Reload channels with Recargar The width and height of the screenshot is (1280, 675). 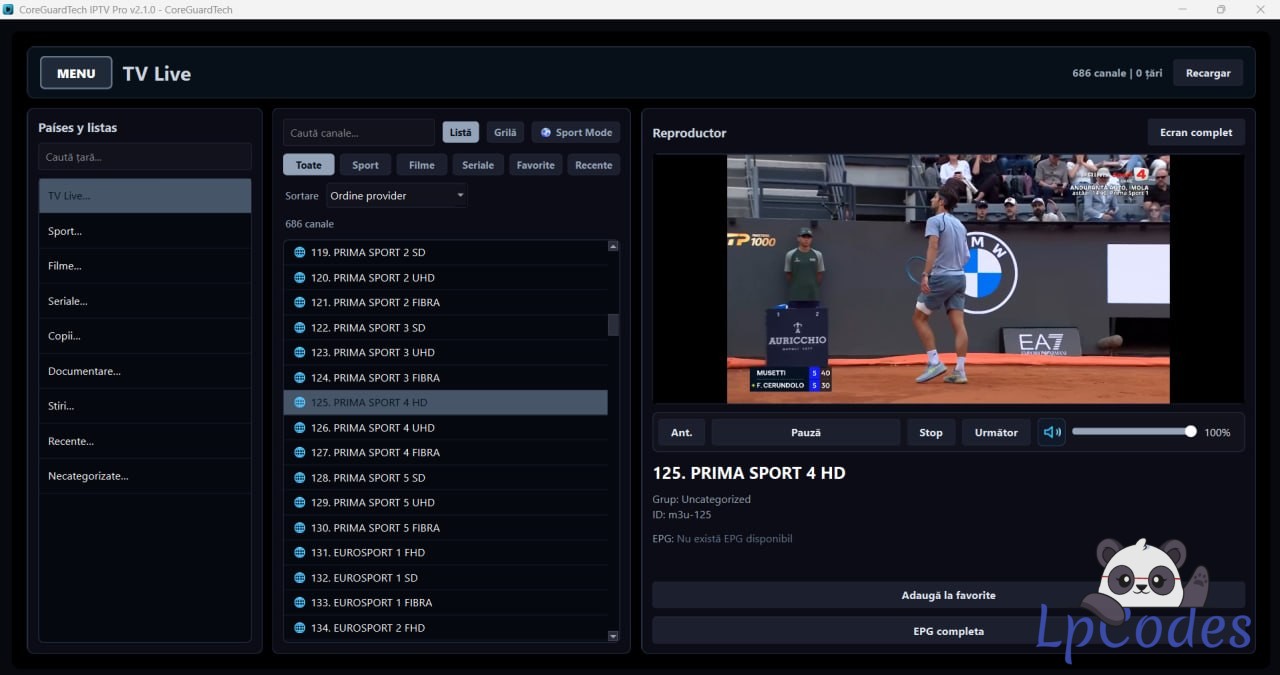(x=1208, y=73)
